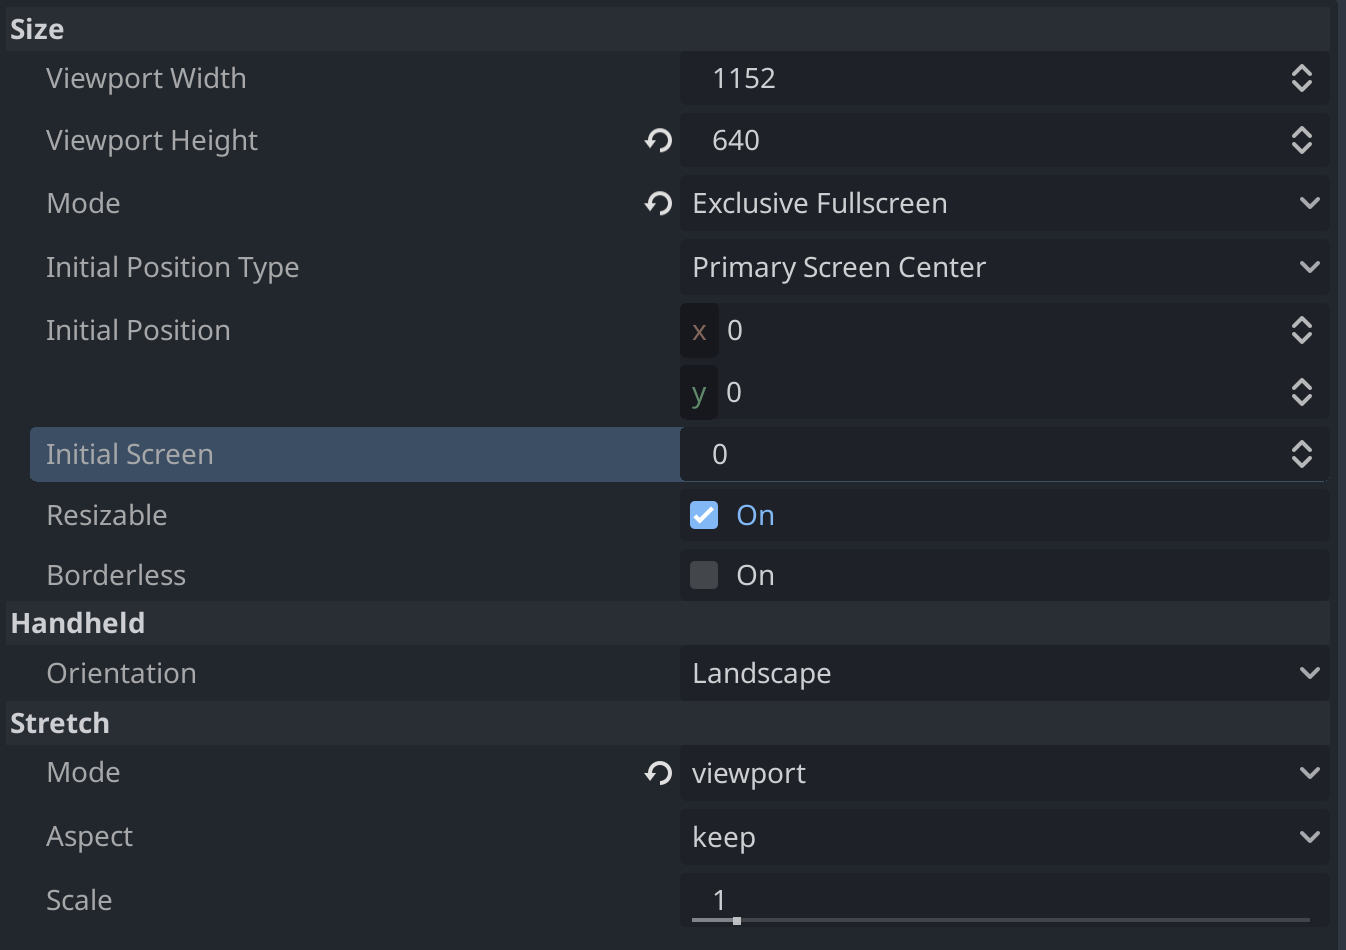1346x950 pixels.
Task: Collapse the Stretch section header
Action: (x=60, y=724)
